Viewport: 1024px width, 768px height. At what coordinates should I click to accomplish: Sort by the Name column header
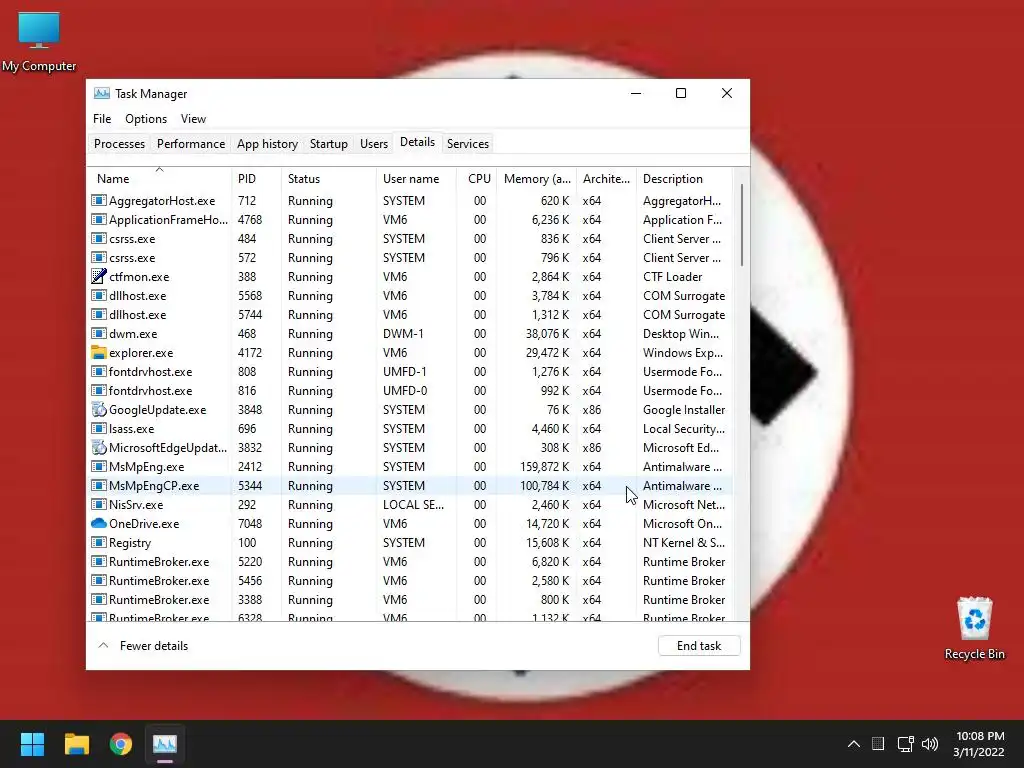[x=159, y=178]
